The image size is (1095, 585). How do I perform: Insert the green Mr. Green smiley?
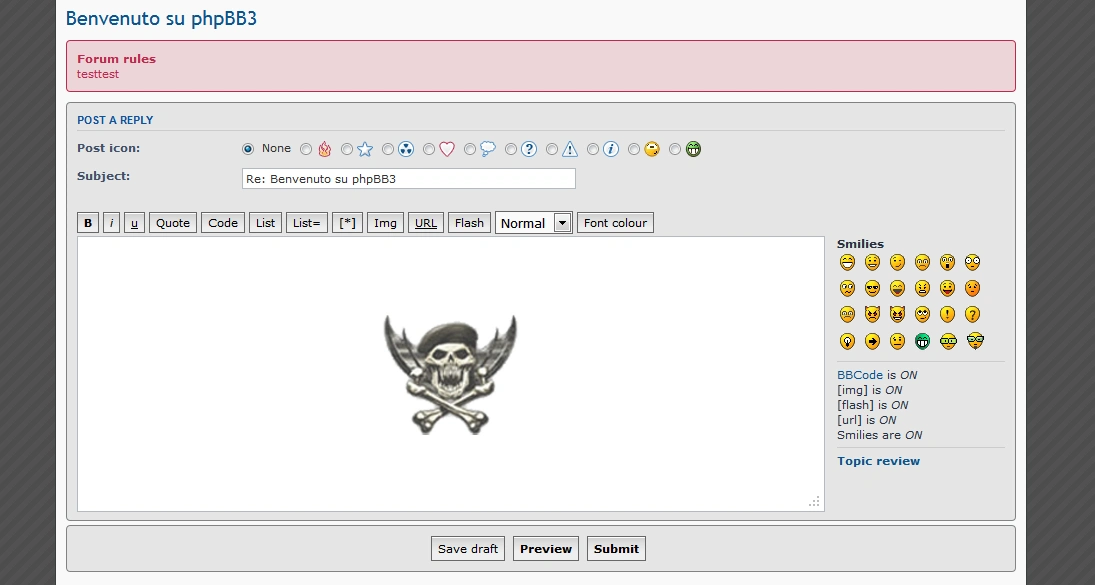923,341
